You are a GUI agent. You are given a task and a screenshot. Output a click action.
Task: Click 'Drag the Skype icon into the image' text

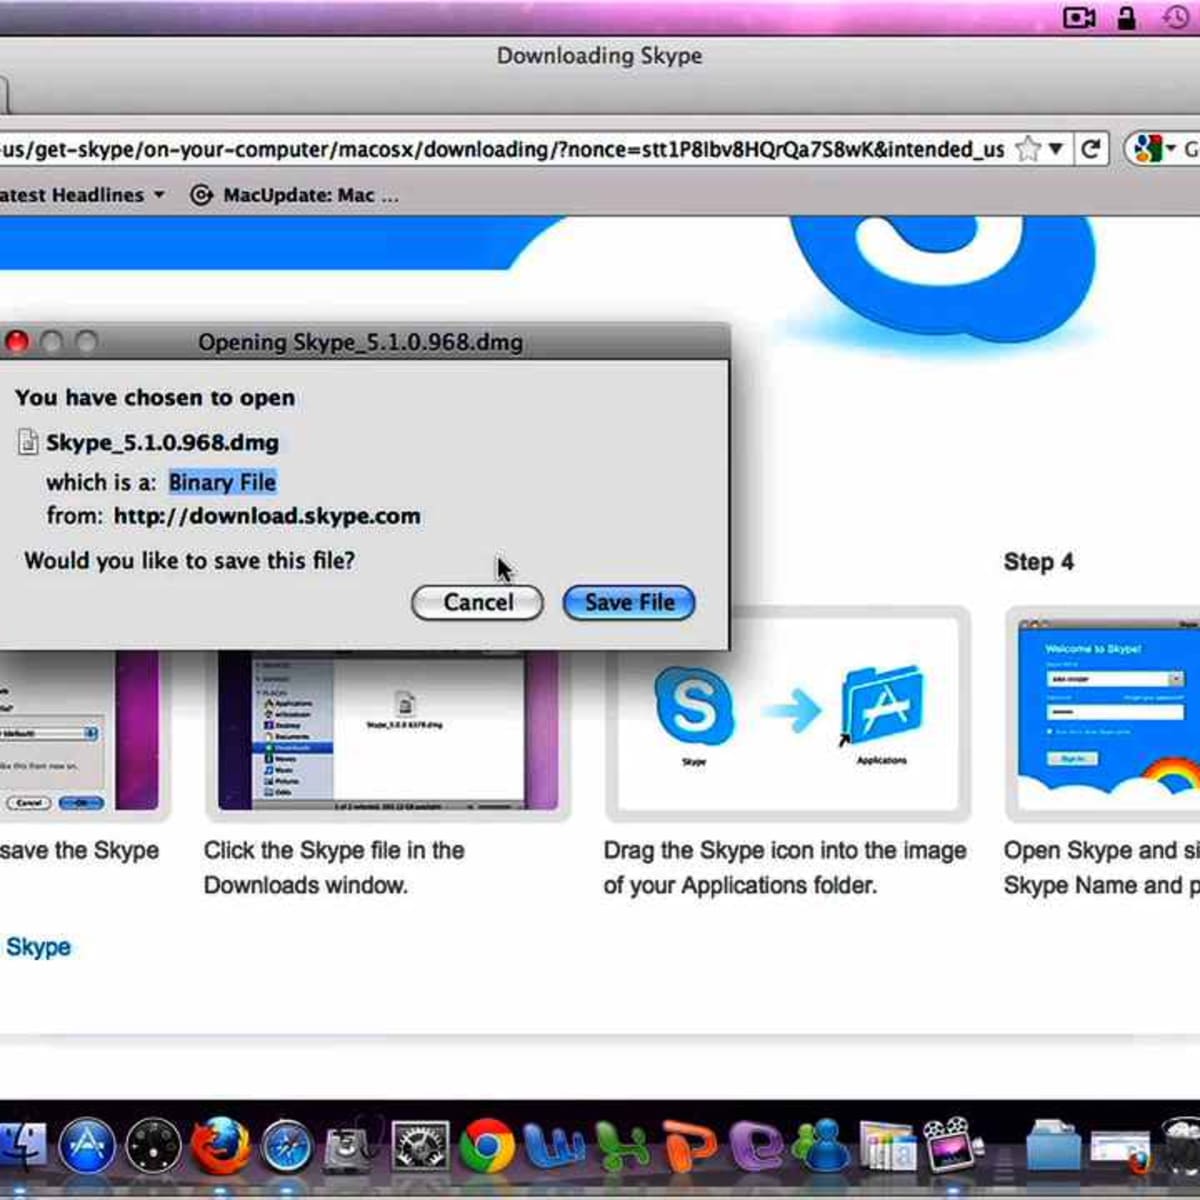pyautogui.click(x=785, y=850)
